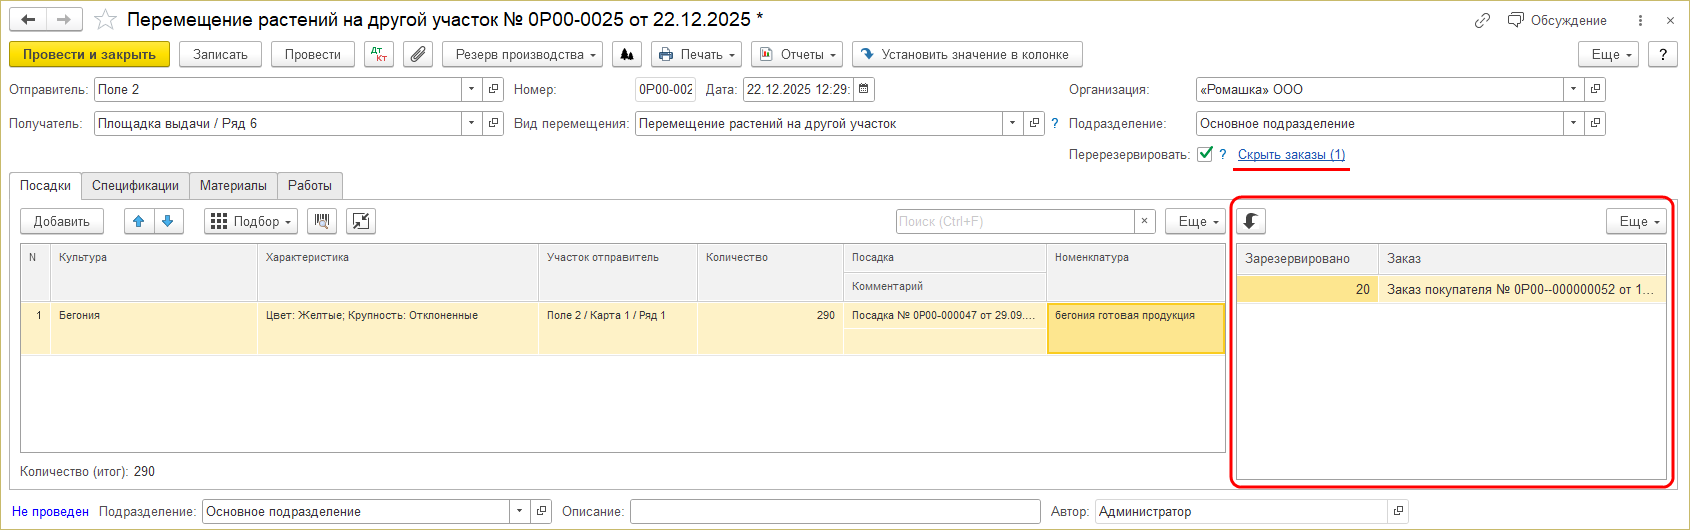Image resolution: width=1690 pixels, height=530 pixels.
Task: Move row down with blue arrow
Action: pos(168,221)
